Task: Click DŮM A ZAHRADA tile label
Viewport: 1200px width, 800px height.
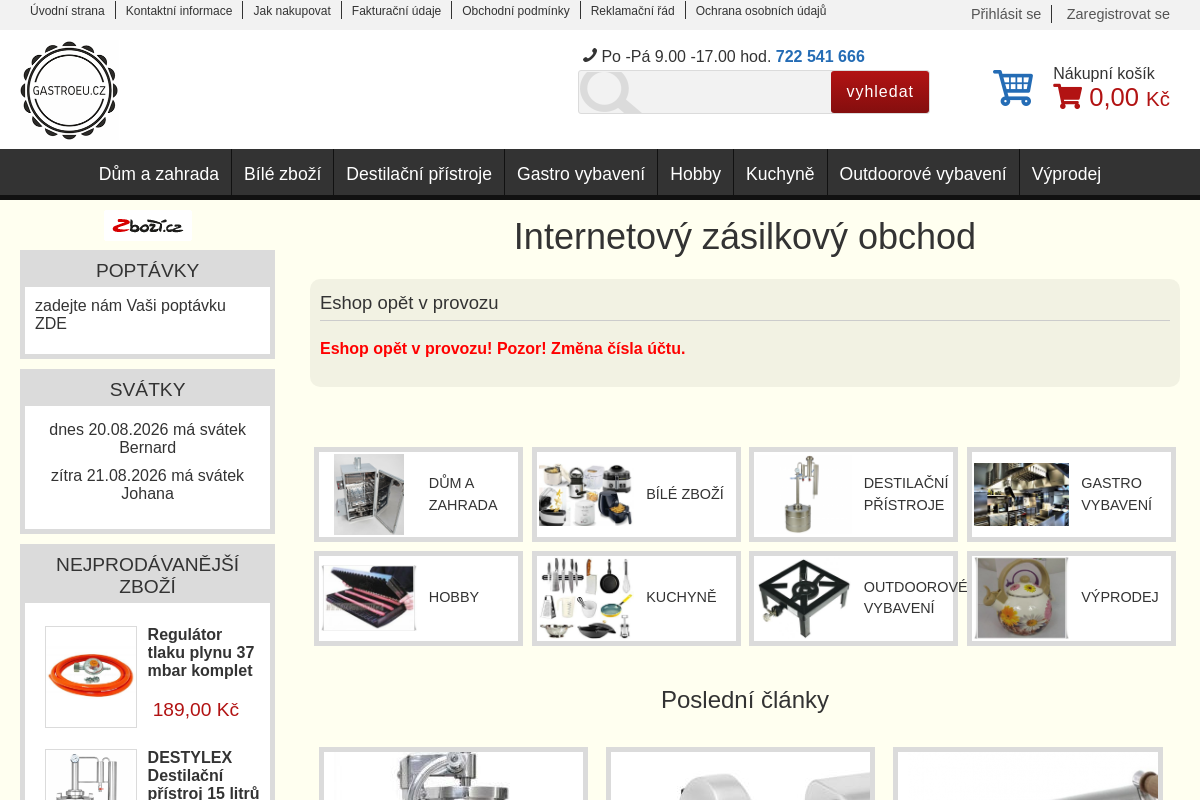Action: coord(463,494)
